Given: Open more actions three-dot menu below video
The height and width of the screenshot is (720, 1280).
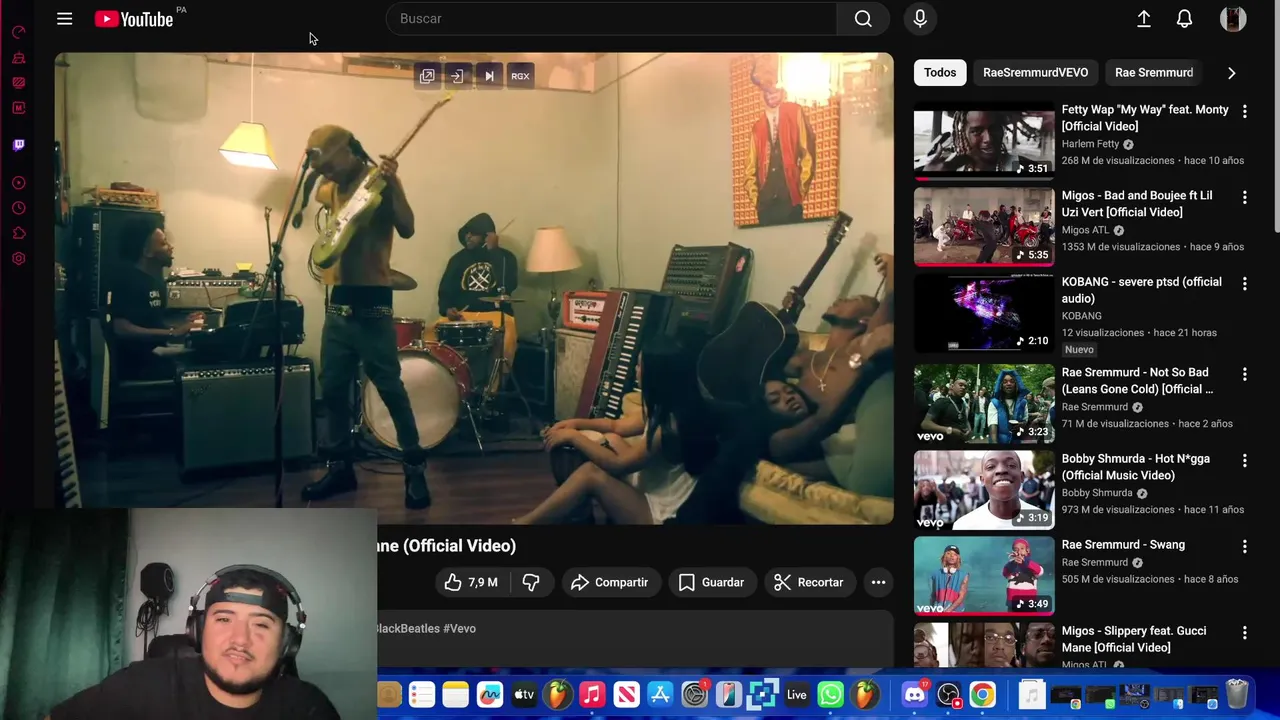Looking at the screenshot, I should (878, 582).
